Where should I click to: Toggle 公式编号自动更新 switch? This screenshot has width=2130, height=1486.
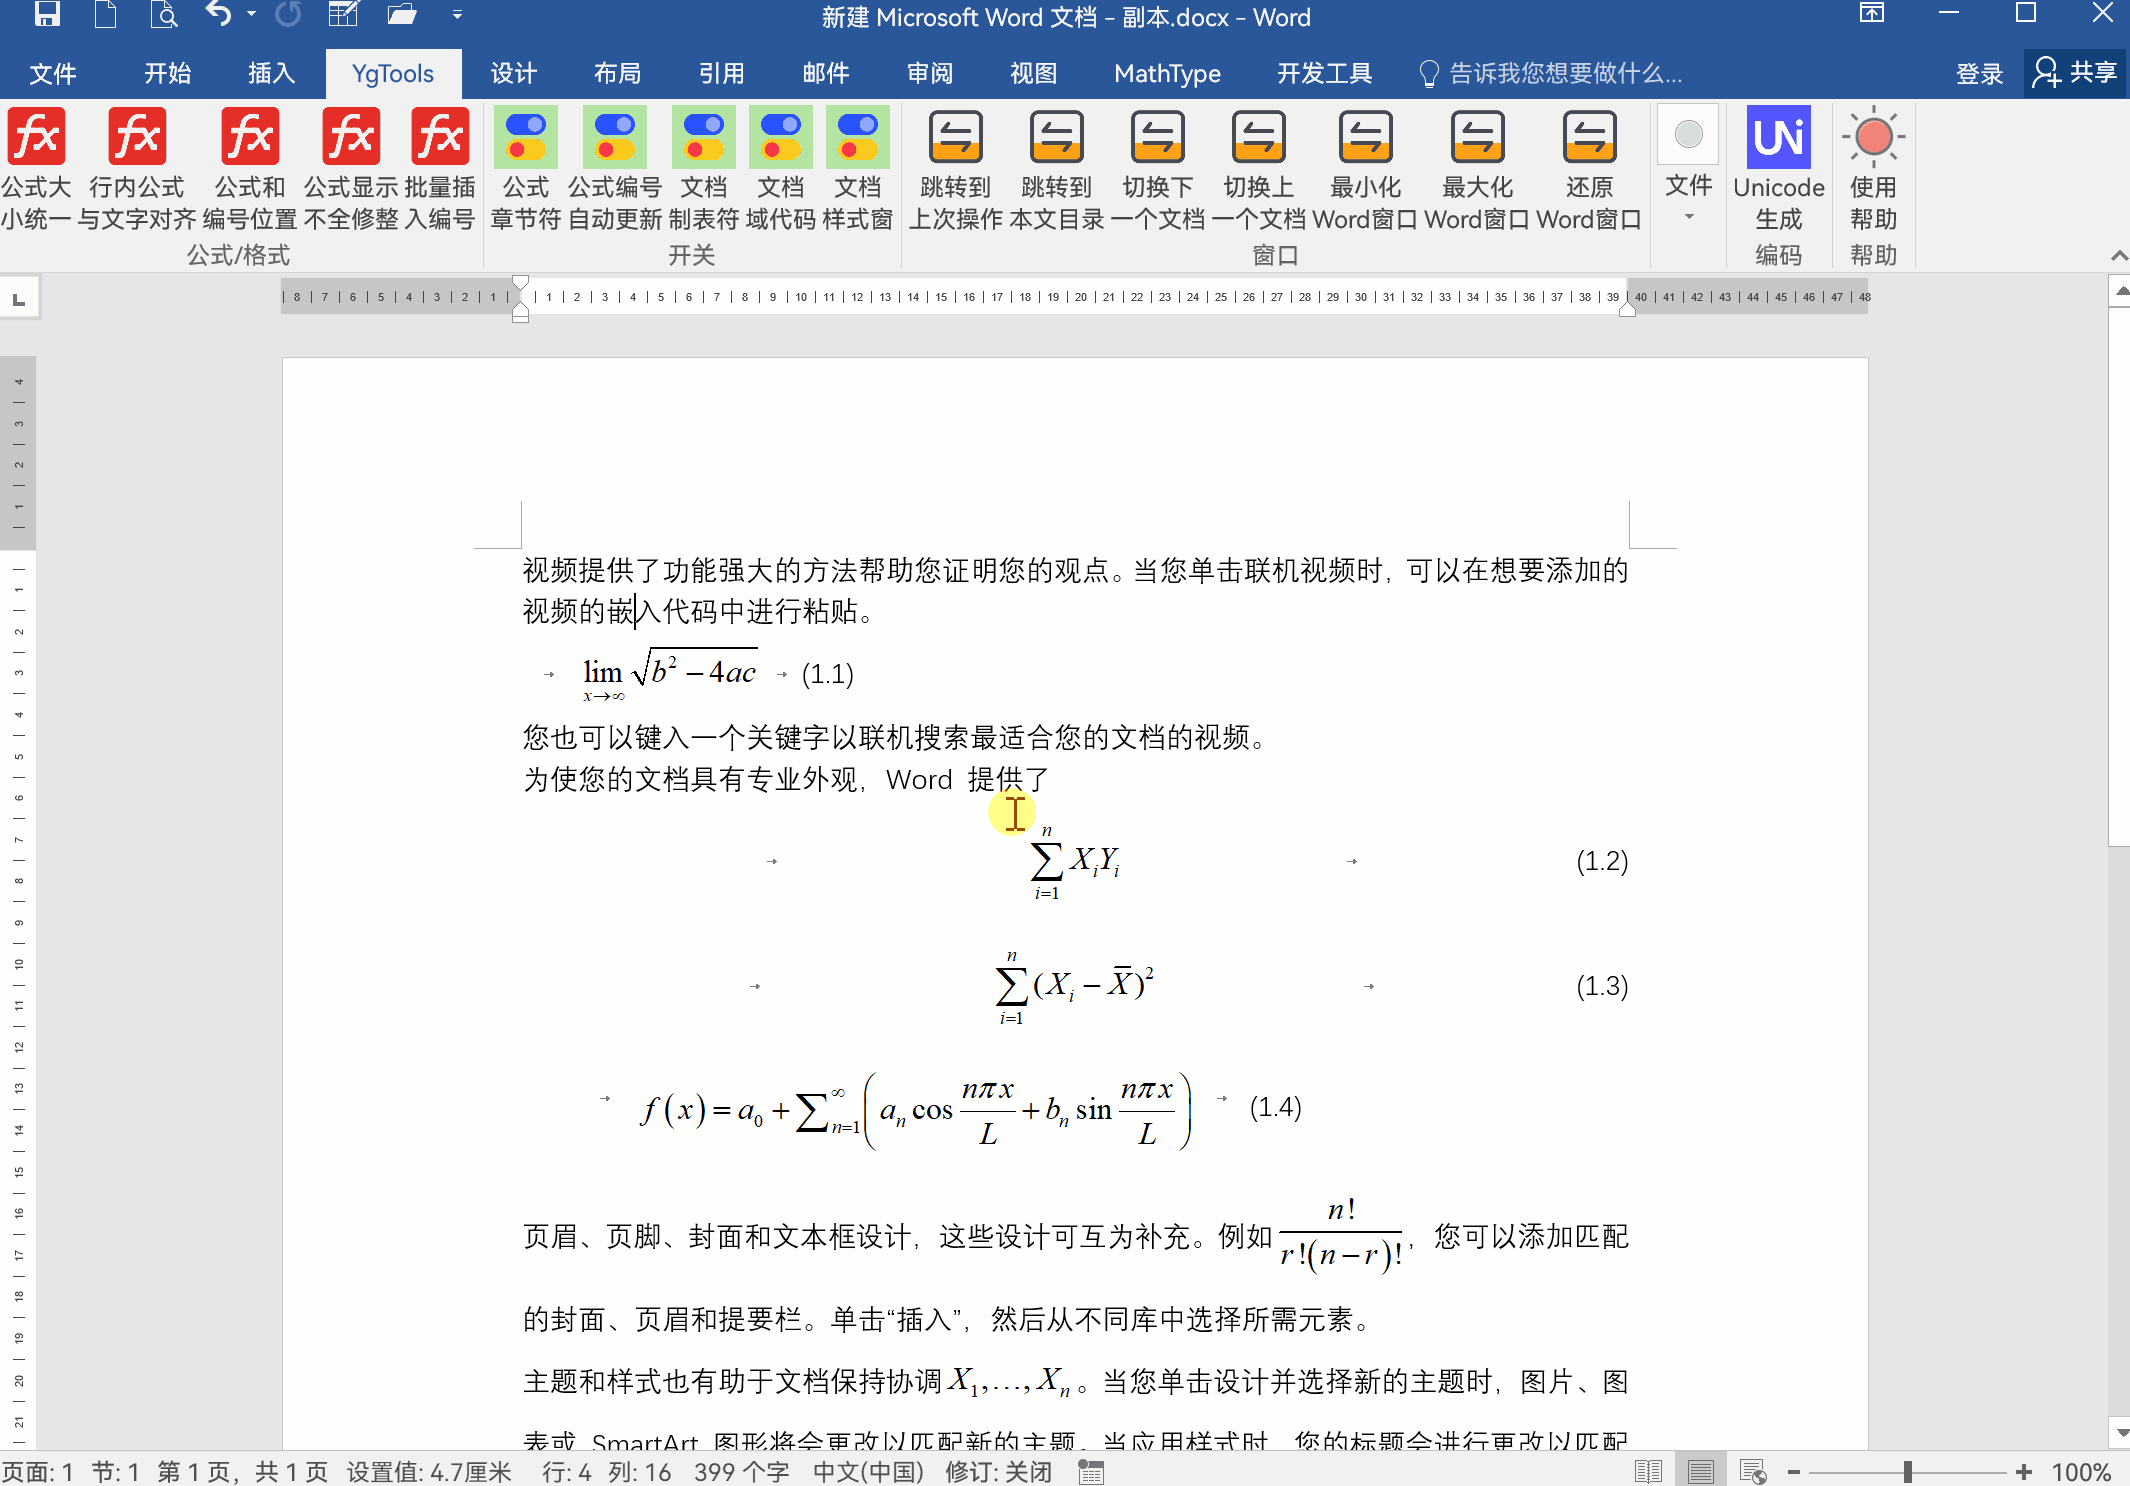614,138
